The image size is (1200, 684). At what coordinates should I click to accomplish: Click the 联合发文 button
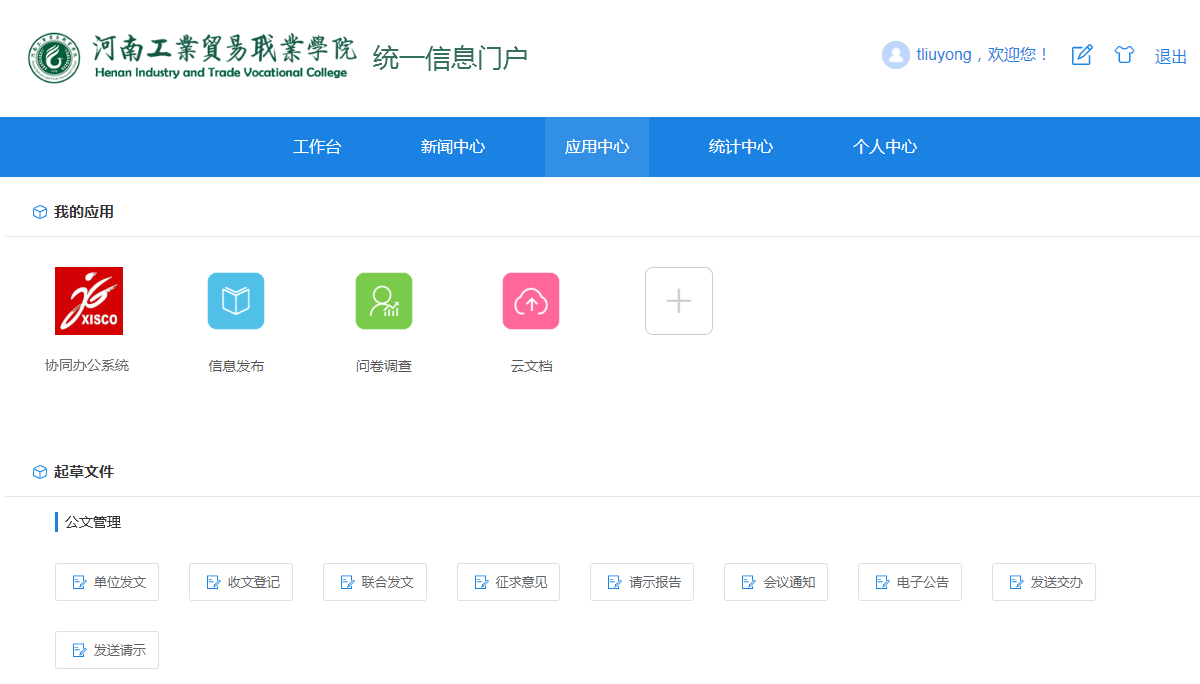pos(375,582)
